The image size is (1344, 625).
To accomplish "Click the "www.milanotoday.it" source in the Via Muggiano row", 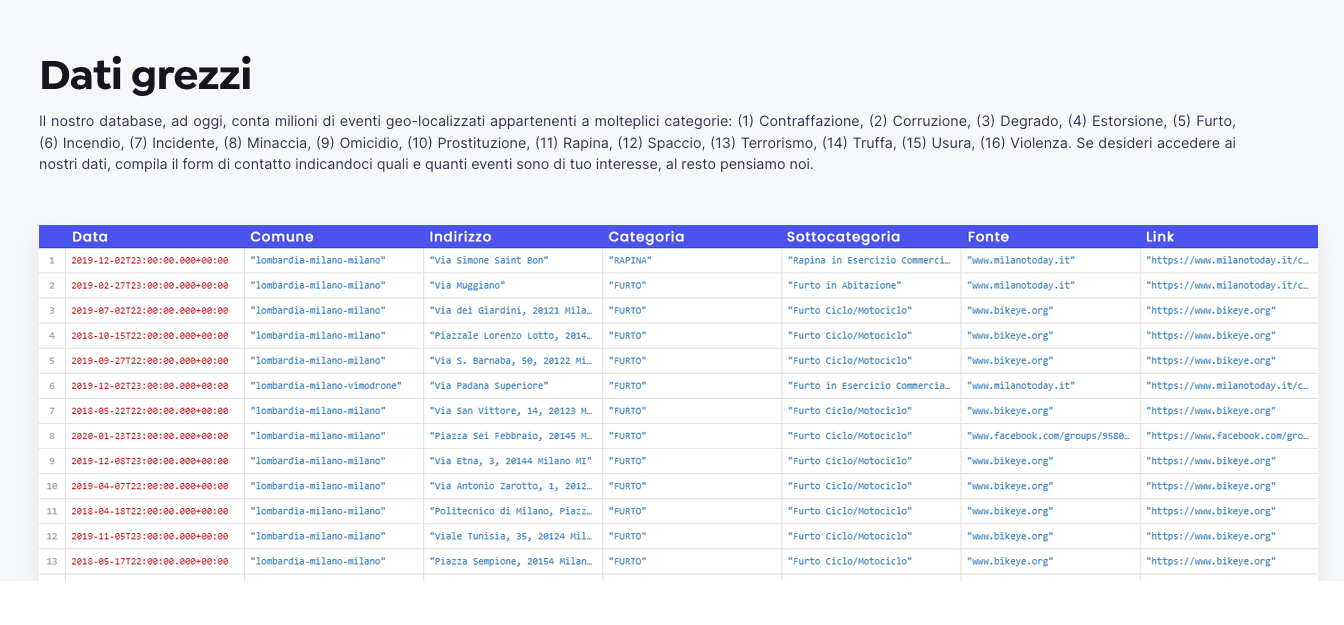I will (1050, 286).
